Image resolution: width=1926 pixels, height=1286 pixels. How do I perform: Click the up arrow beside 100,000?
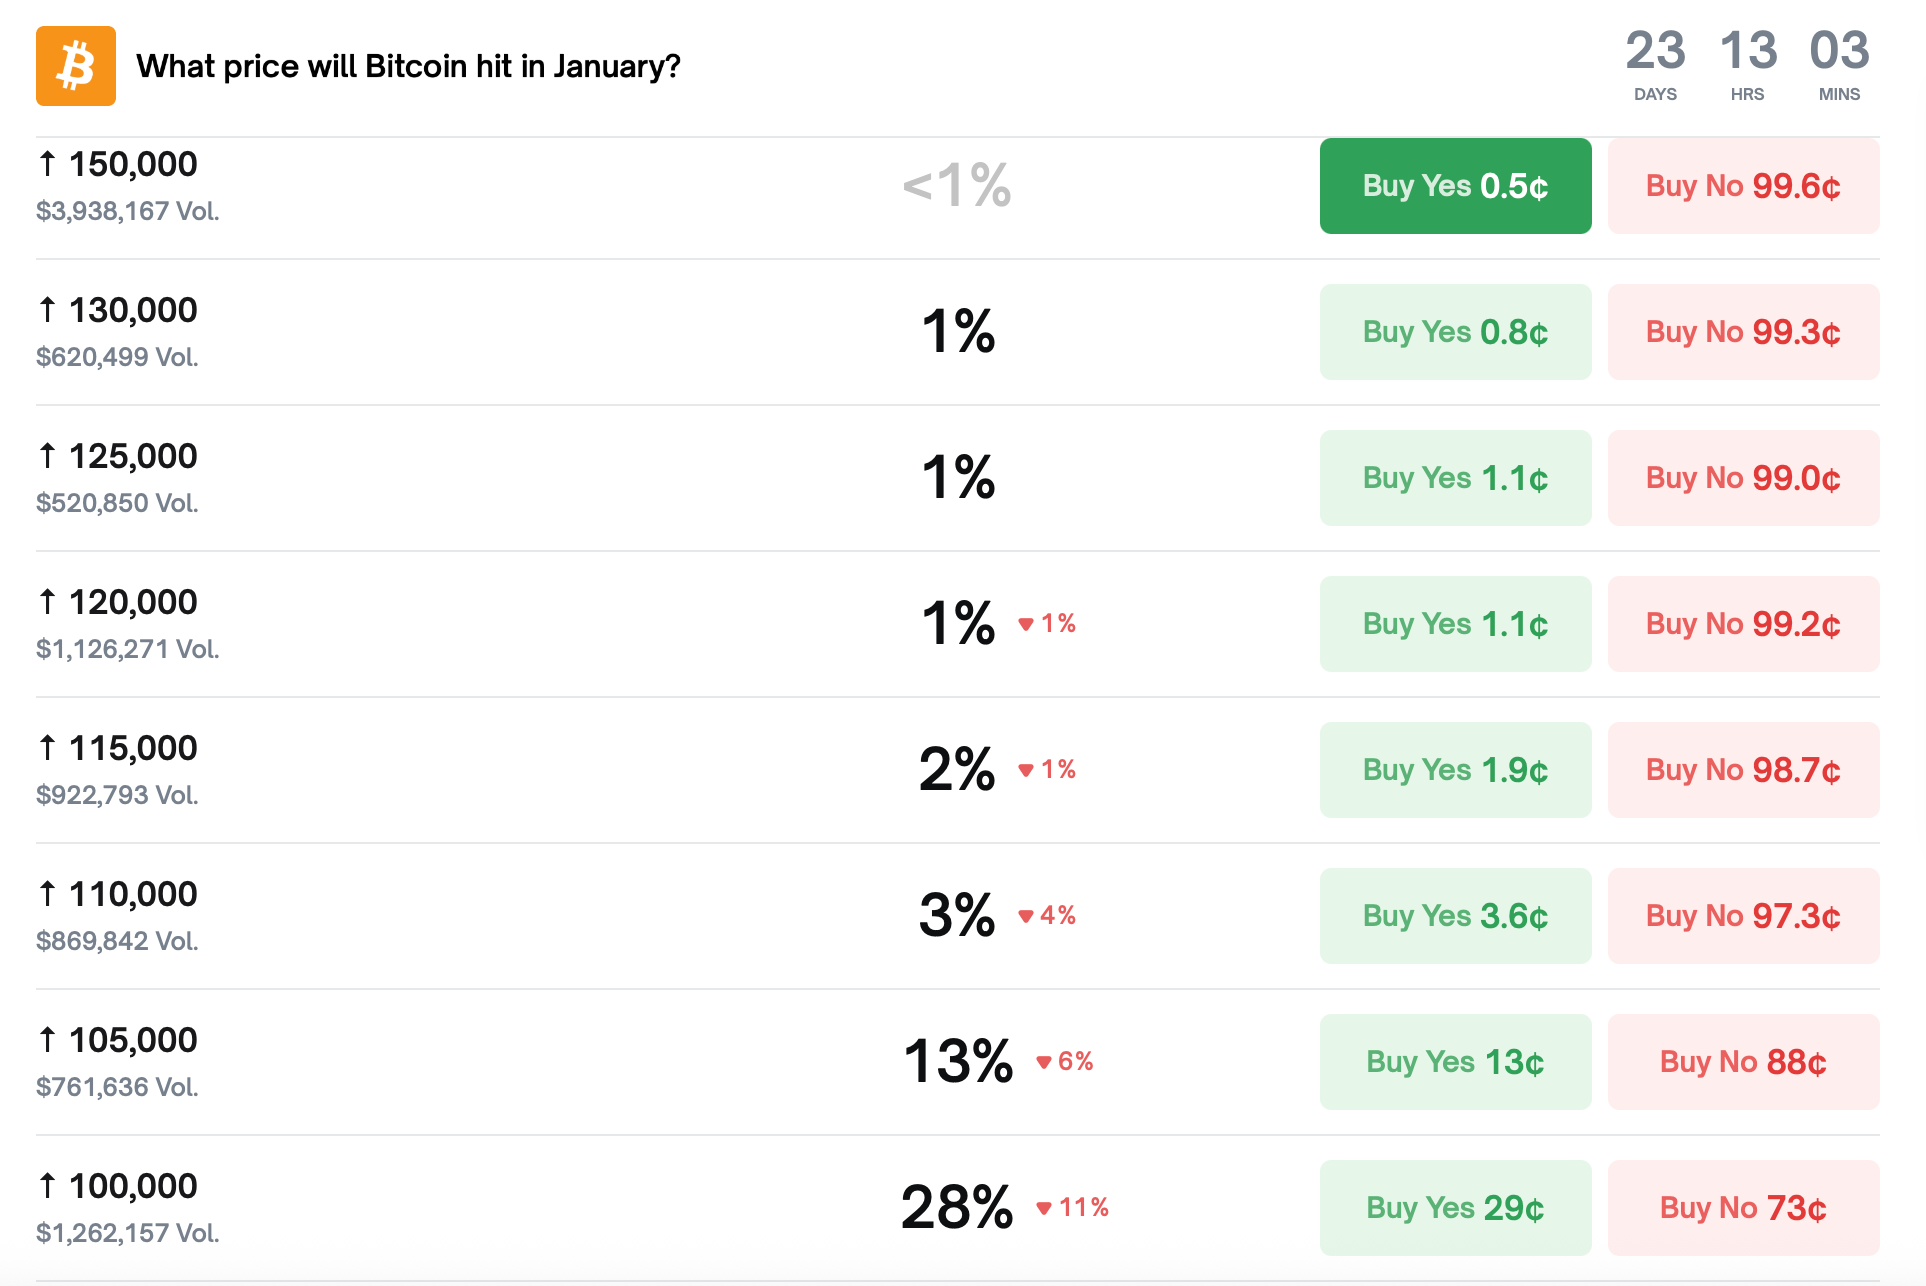pos(47,1186)
